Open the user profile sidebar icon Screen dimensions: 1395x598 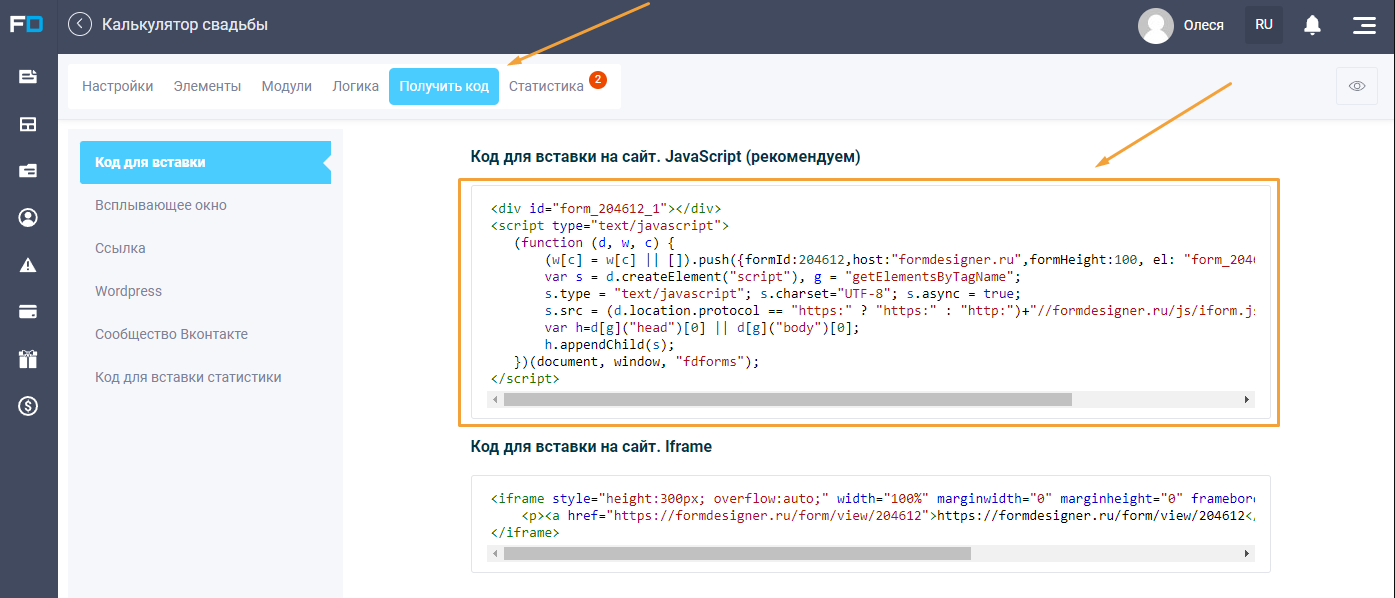coord(28,218)
